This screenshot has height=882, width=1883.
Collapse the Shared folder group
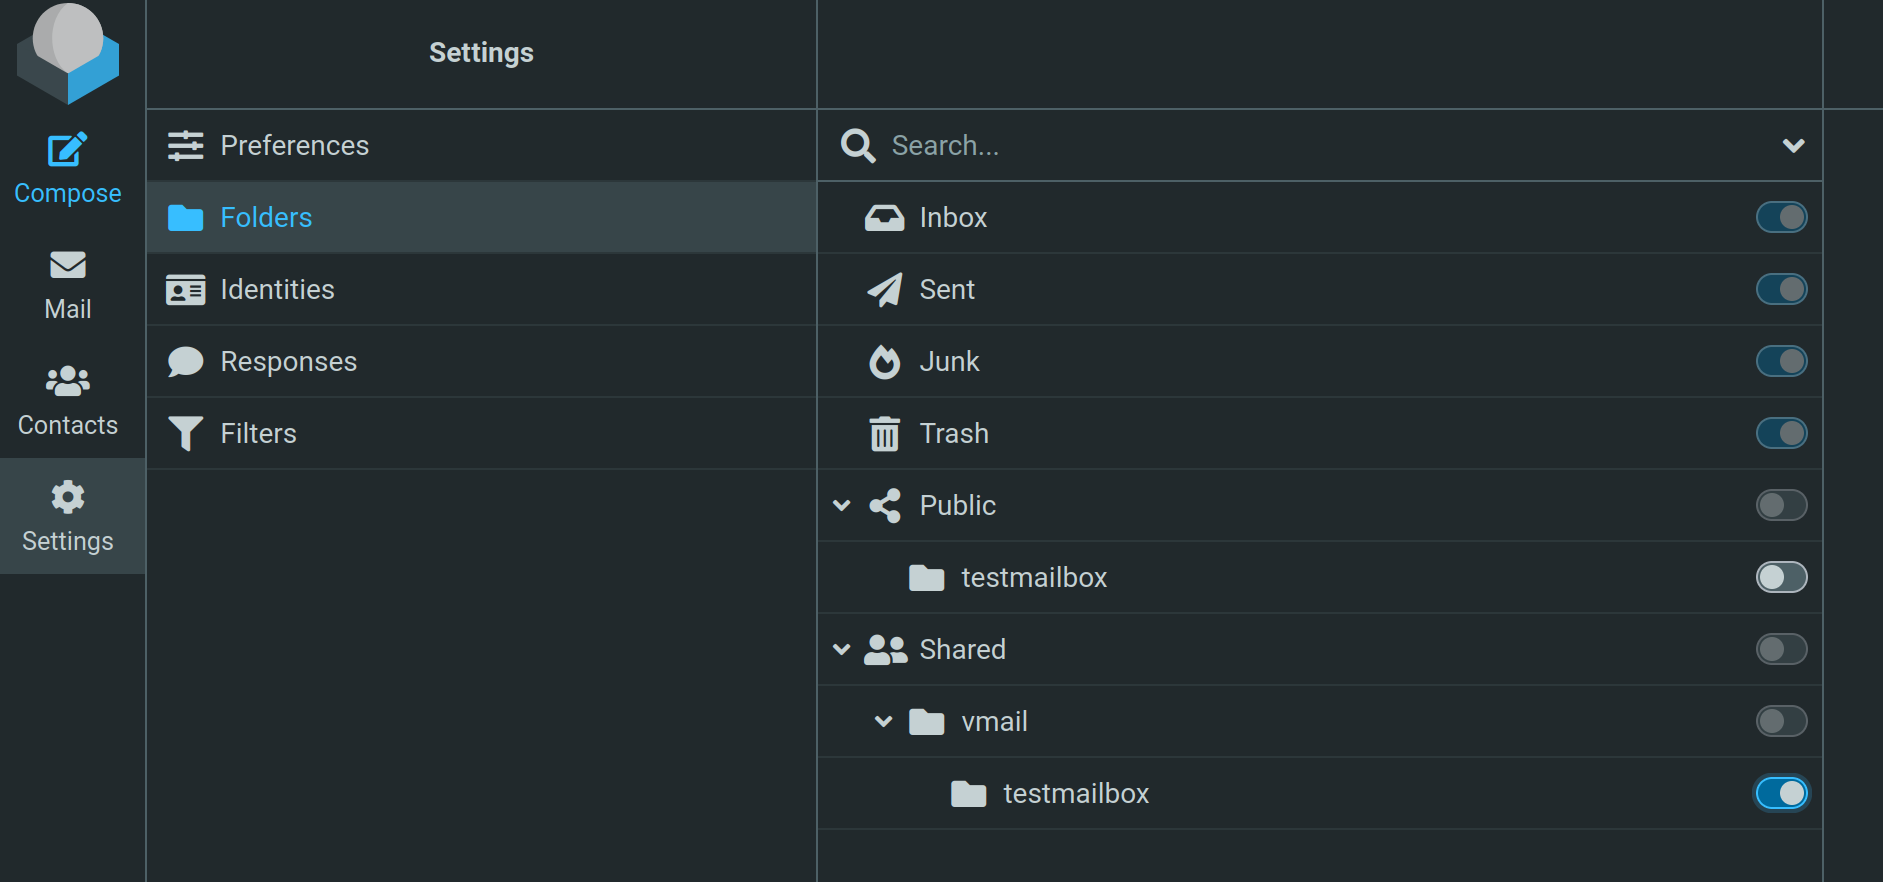pos(842,650)
